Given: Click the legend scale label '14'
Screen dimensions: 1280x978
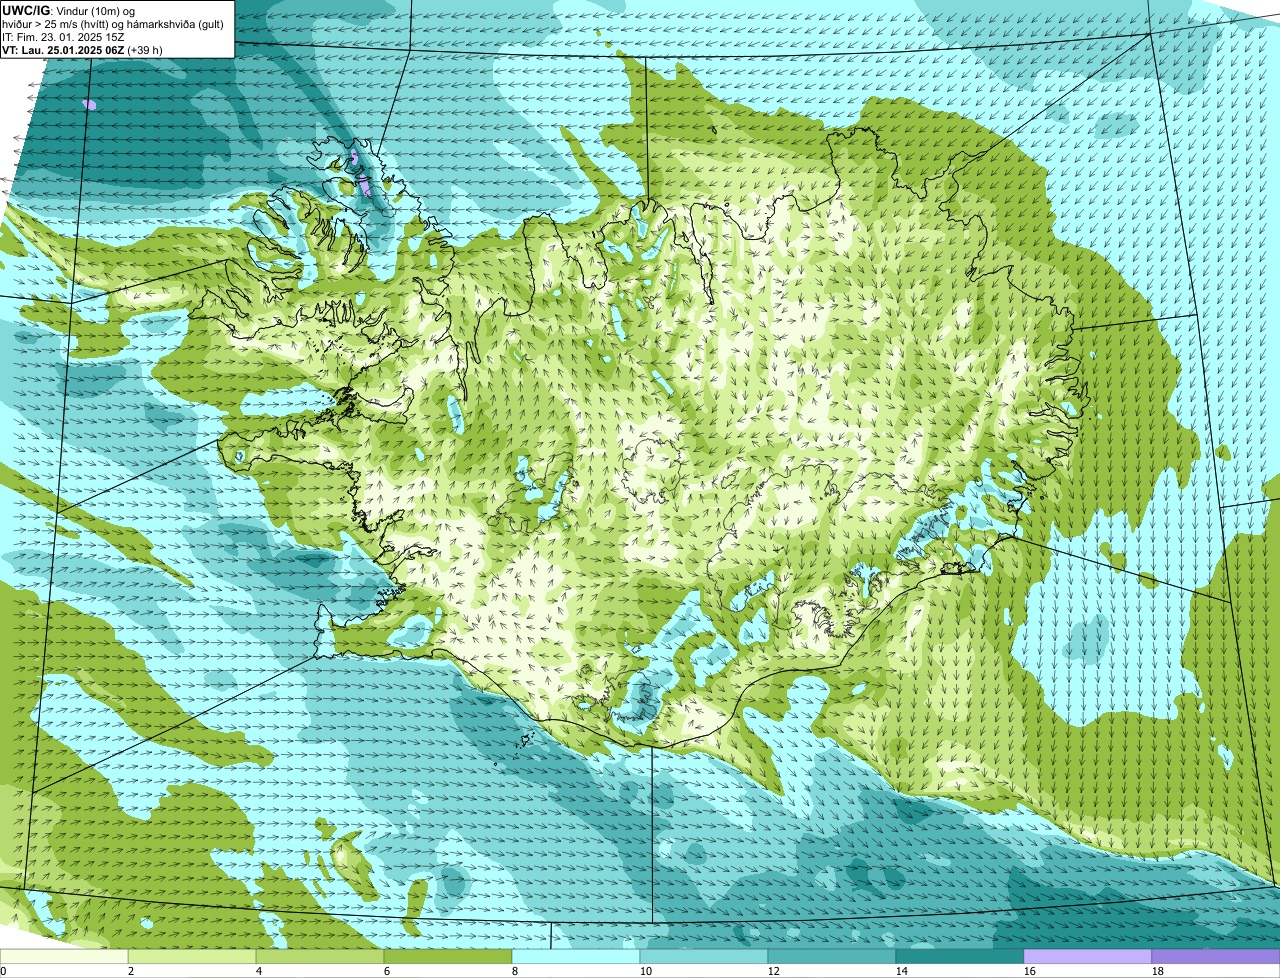Looking at the screenshot, I should point(902,971).
